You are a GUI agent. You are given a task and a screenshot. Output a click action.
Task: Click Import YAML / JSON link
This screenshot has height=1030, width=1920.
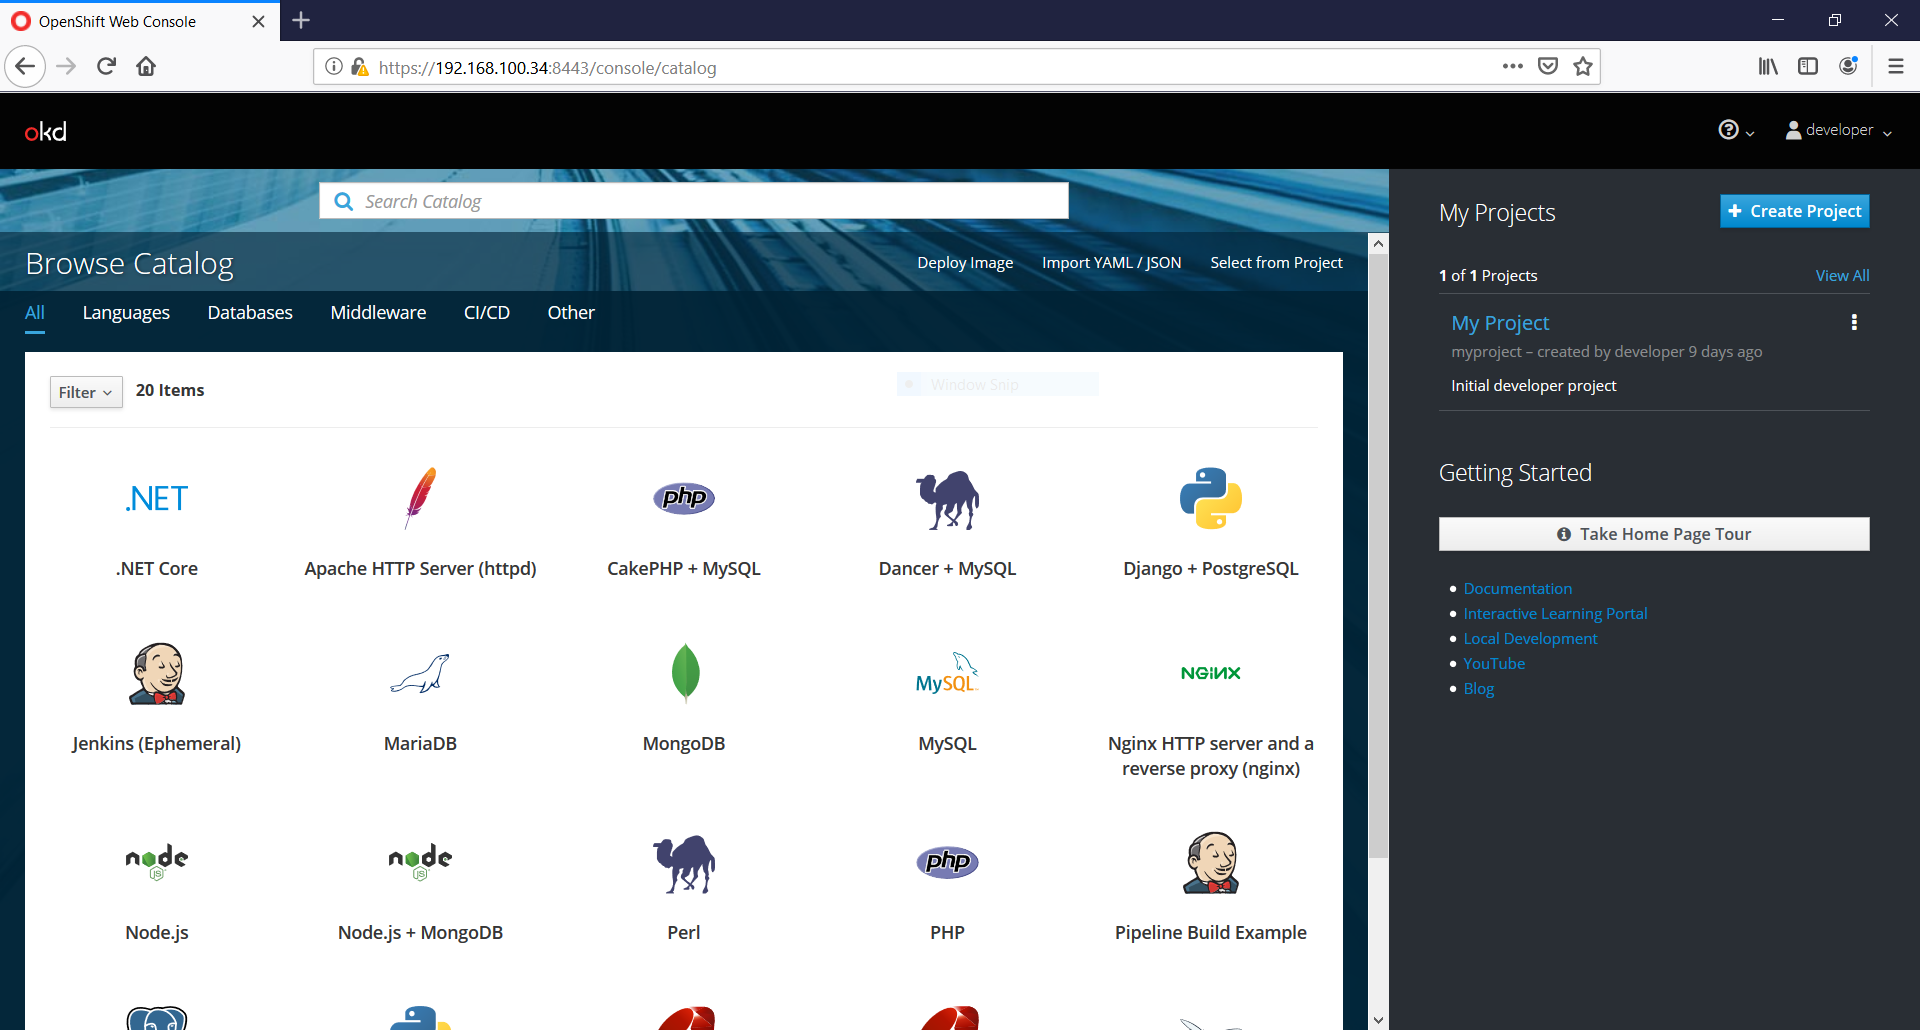pyautogui.click(x=1112, y=263)
